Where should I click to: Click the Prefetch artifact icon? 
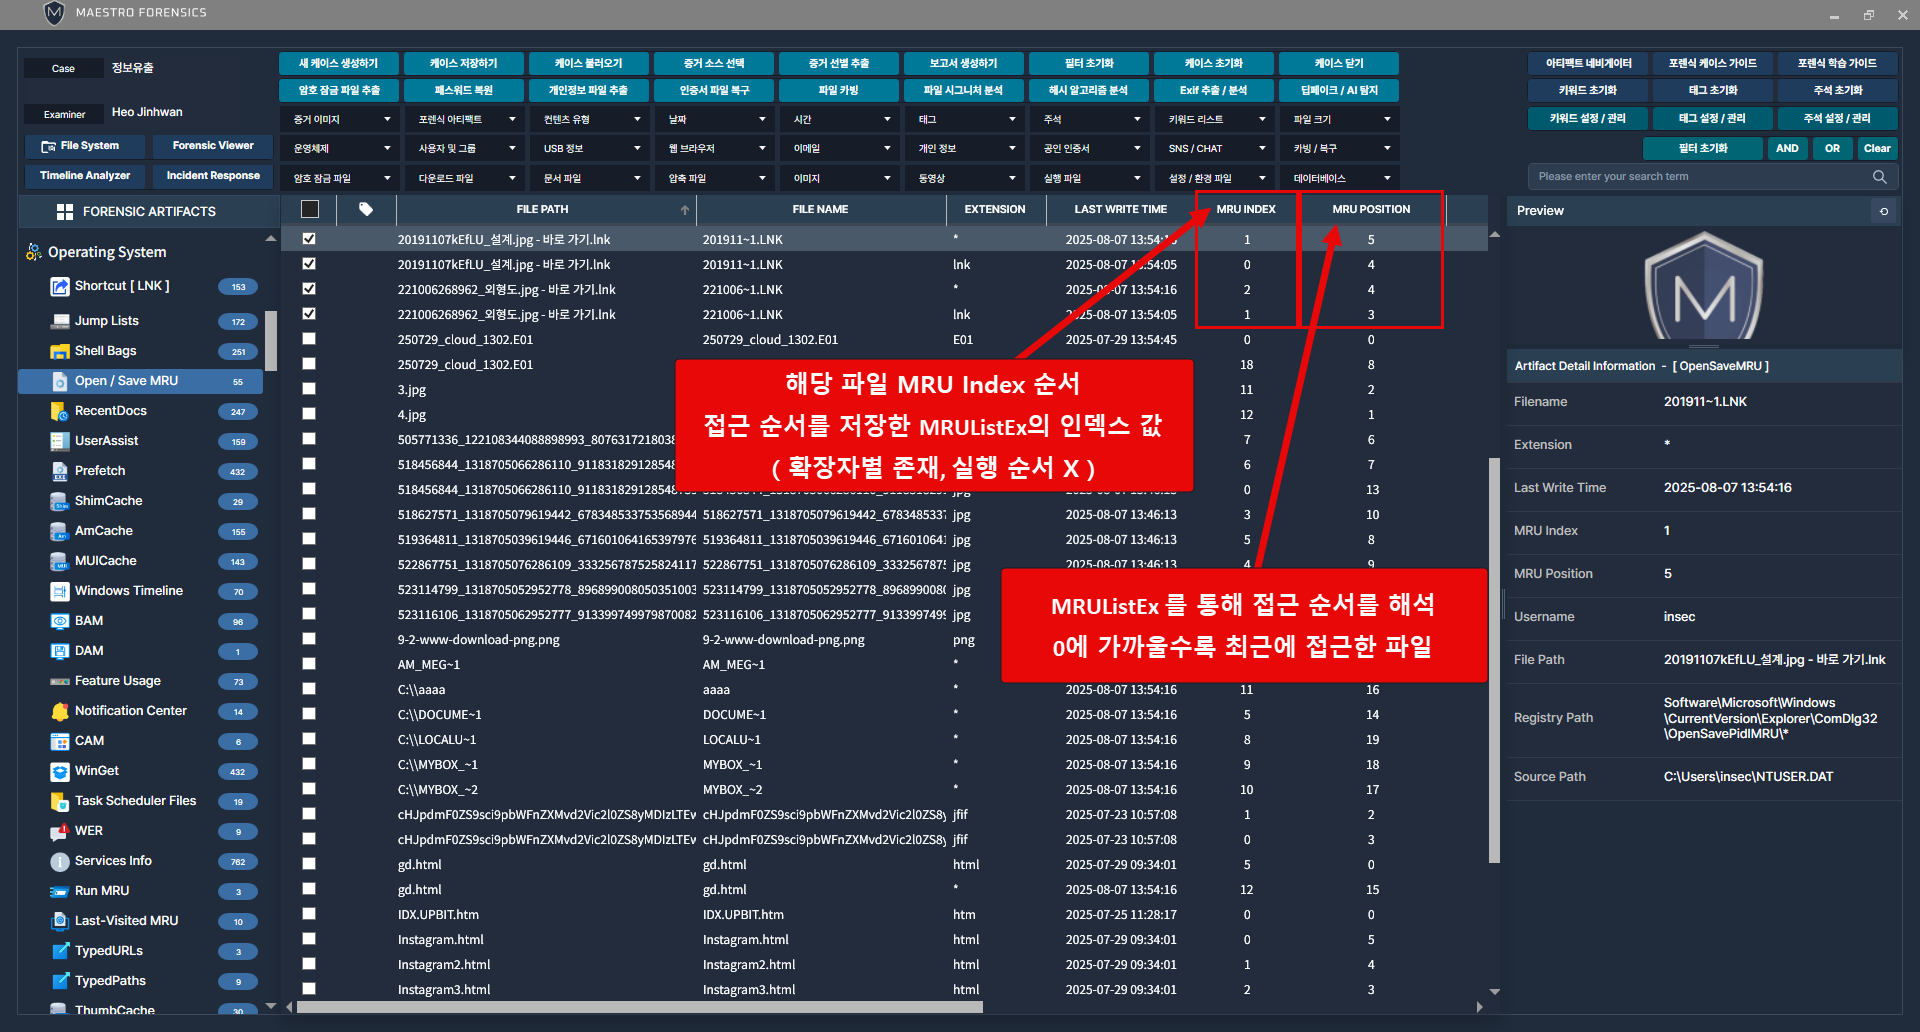point(59,471)
